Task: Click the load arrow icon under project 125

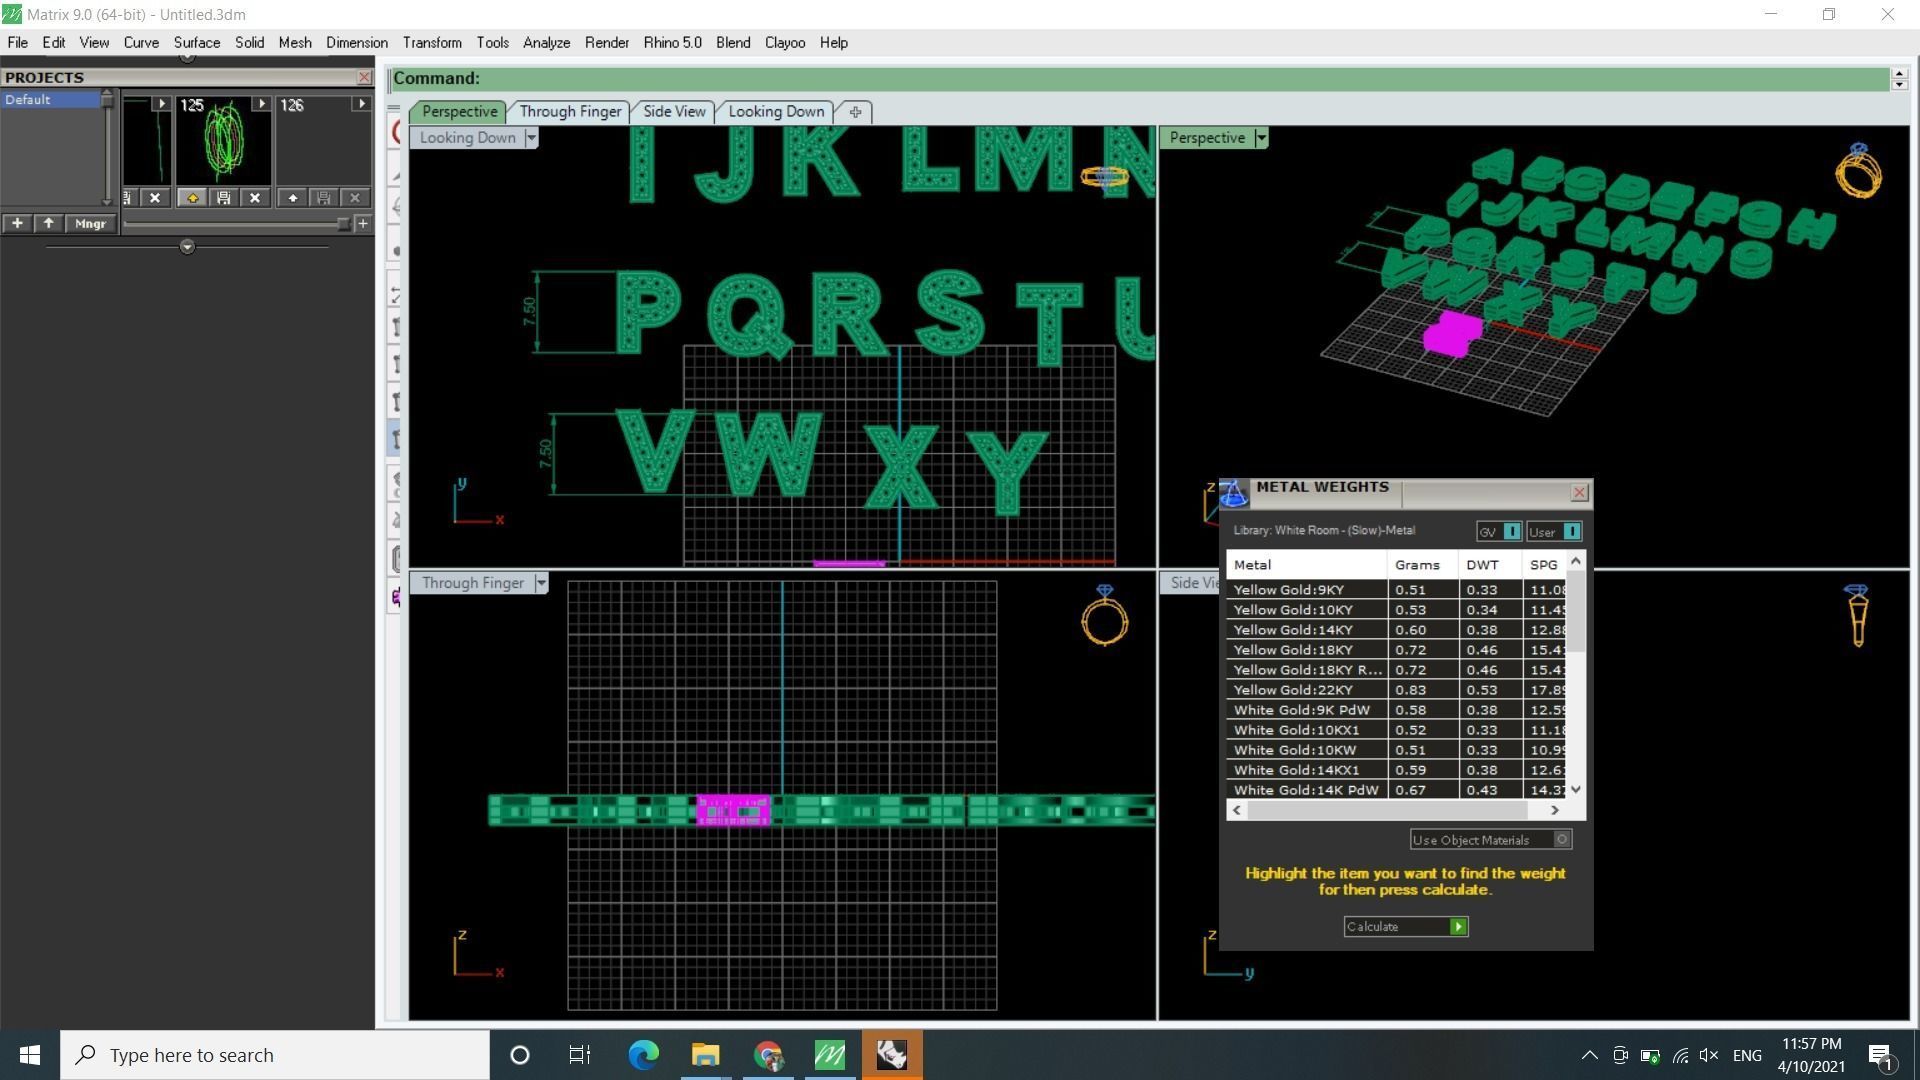Action: (x=192, y=198)
